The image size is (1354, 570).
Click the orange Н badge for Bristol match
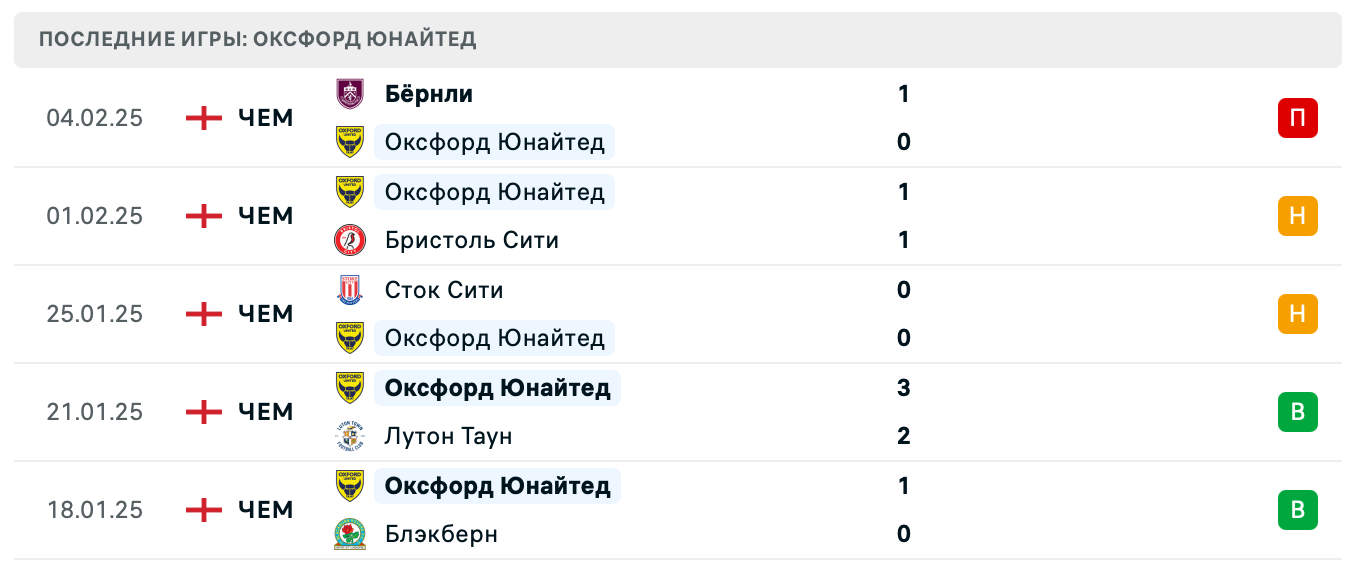[1297, 216]
